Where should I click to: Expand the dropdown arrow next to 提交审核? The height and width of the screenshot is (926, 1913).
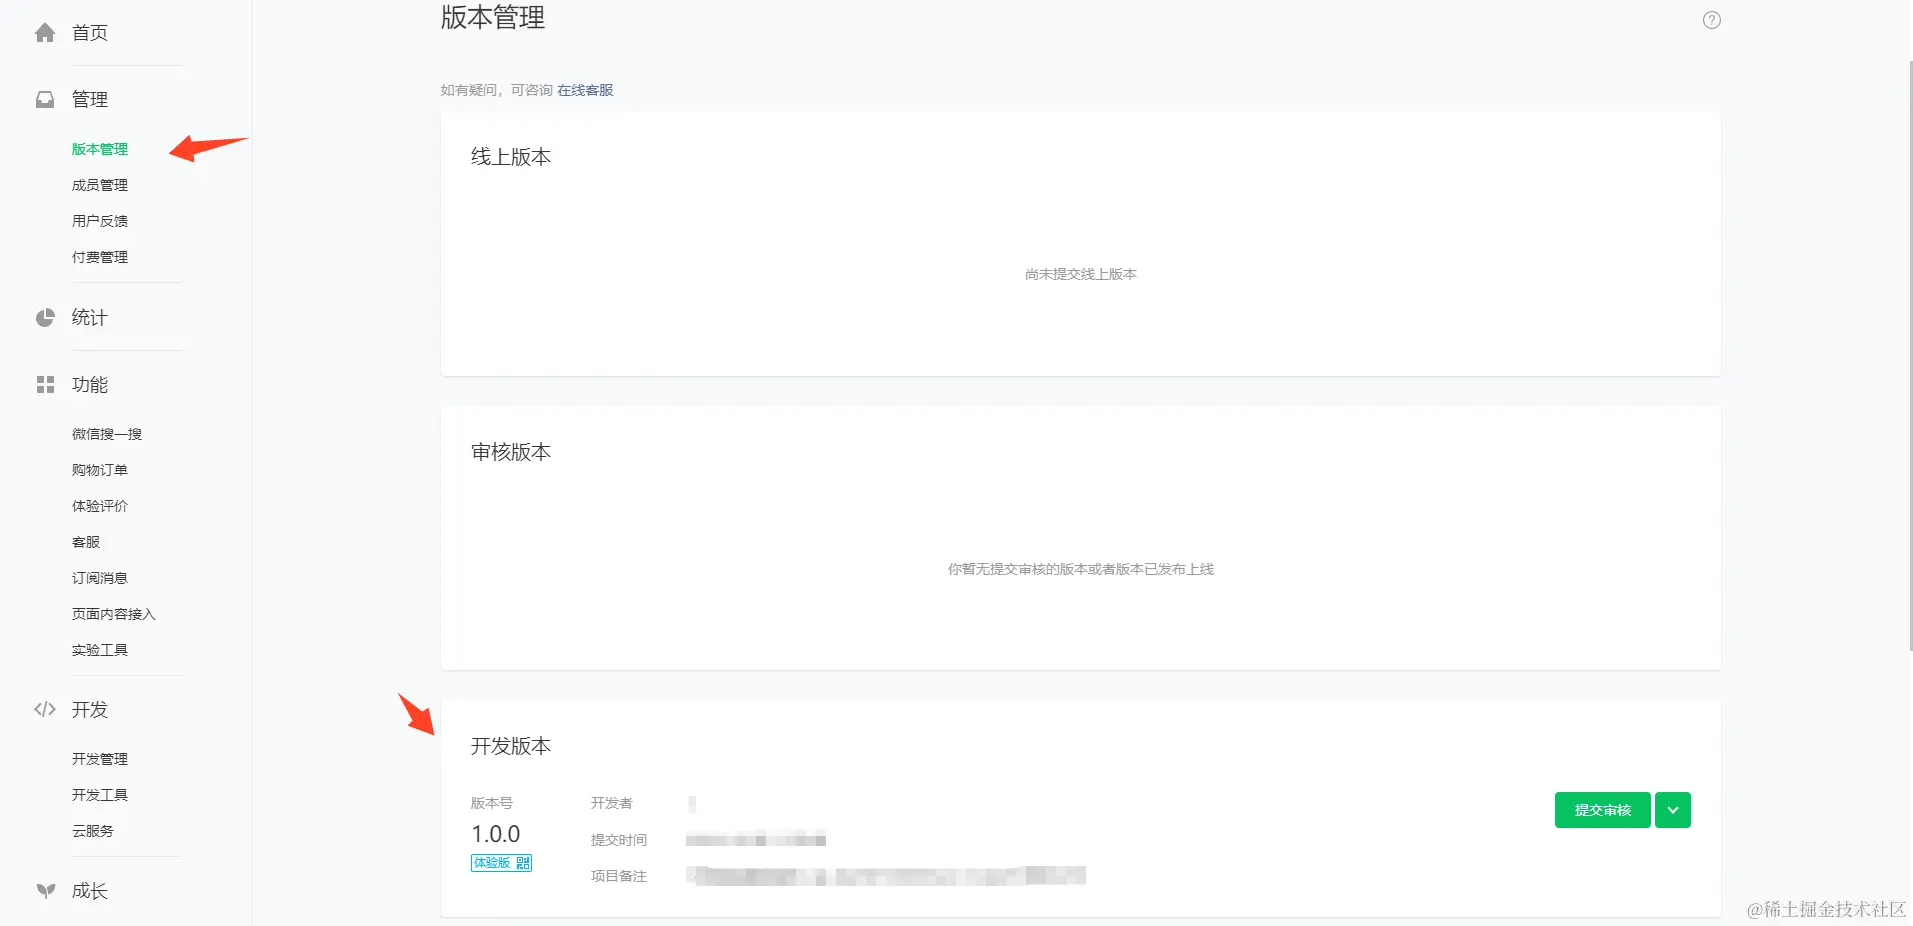tap(1673, 810)
